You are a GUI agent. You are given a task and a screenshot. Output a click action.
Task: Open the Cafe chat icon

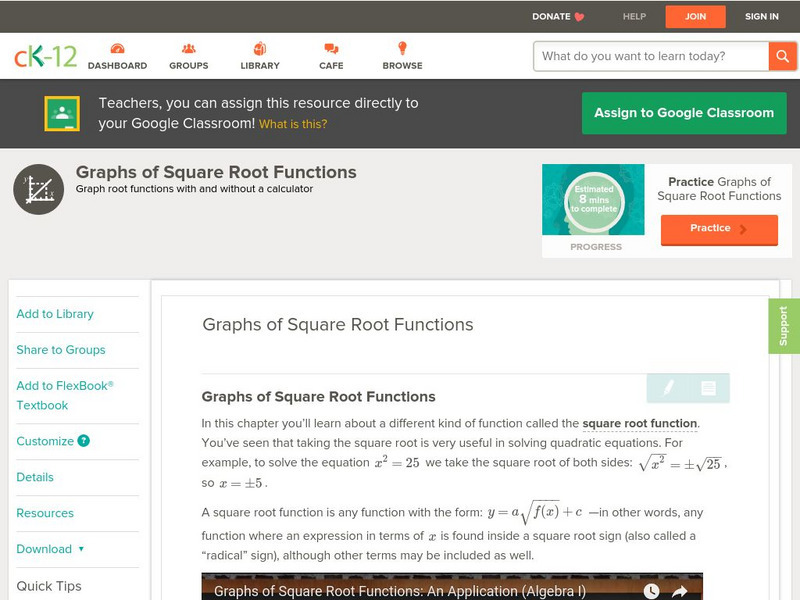331,49
